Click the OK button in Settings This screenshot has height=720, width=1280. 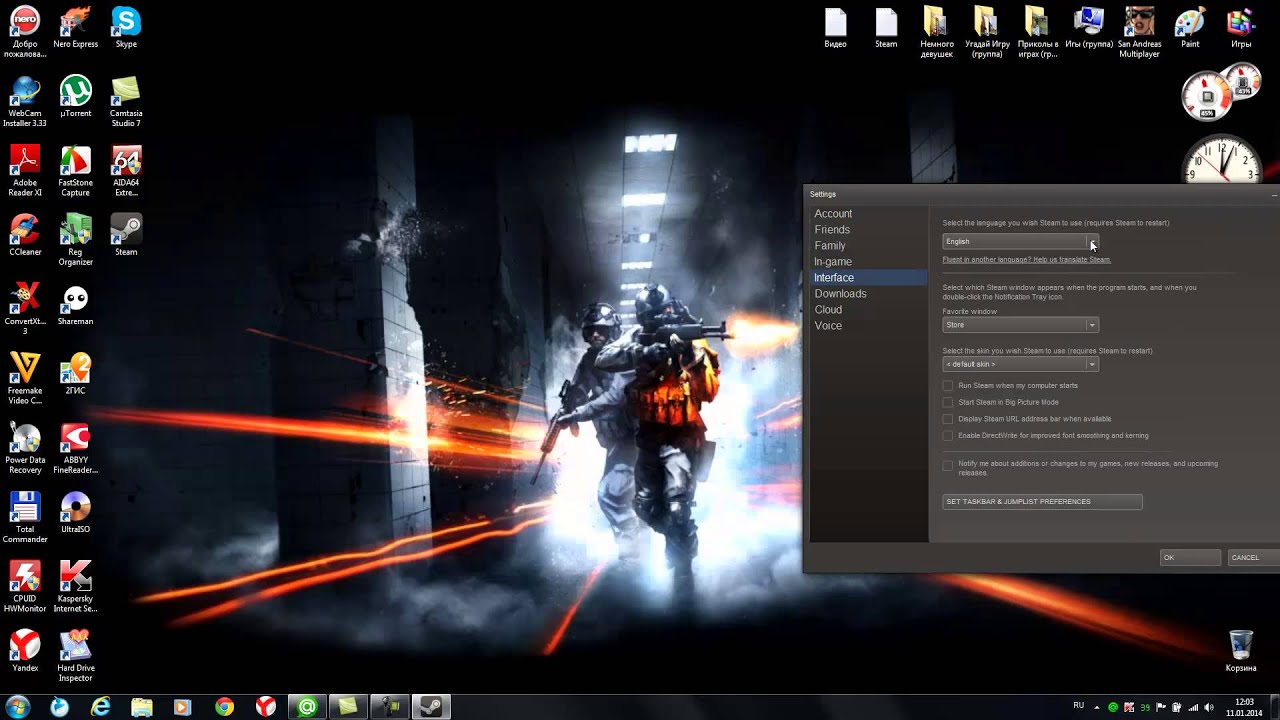point(1190,558)
